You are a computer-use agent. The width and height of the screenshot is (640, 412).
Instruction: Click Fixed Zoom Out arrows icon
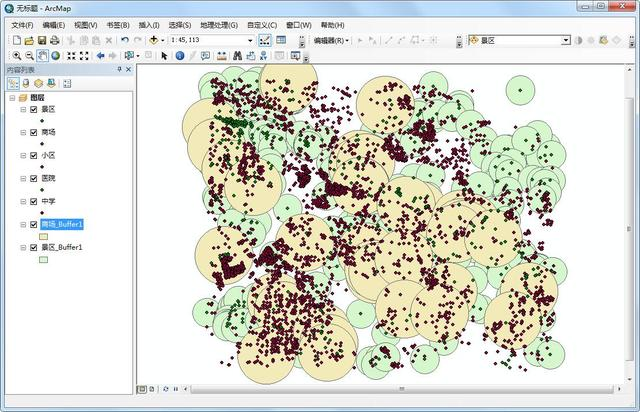pos(84,56)
